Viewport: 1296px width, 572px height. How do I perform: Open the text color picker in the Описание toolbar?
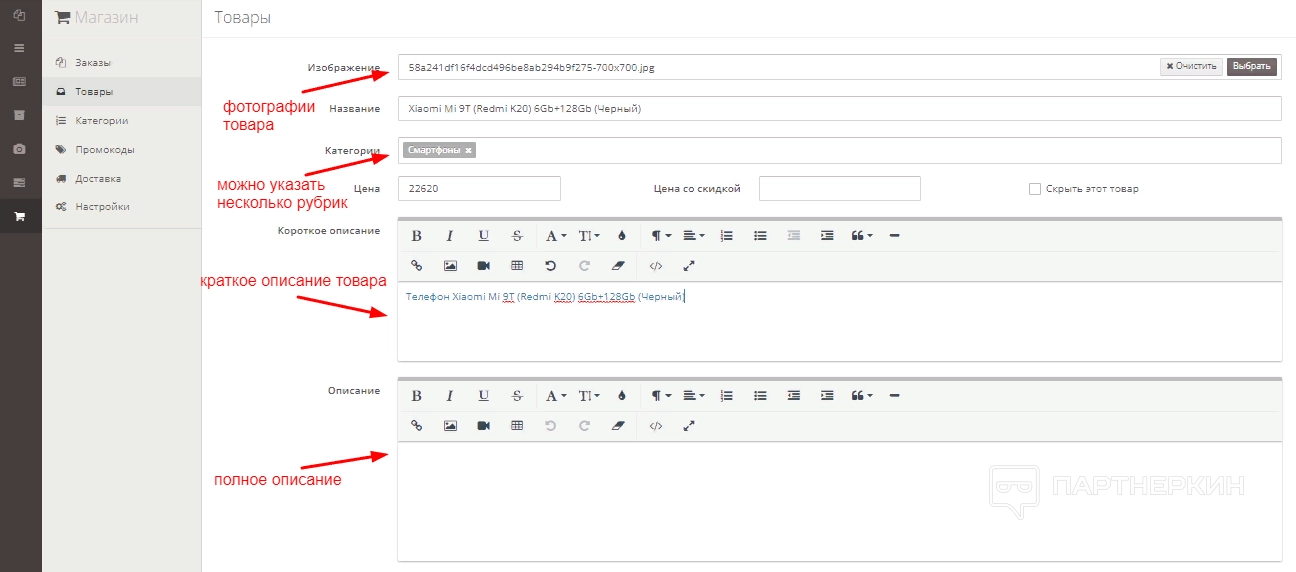(x=621, y=396)
